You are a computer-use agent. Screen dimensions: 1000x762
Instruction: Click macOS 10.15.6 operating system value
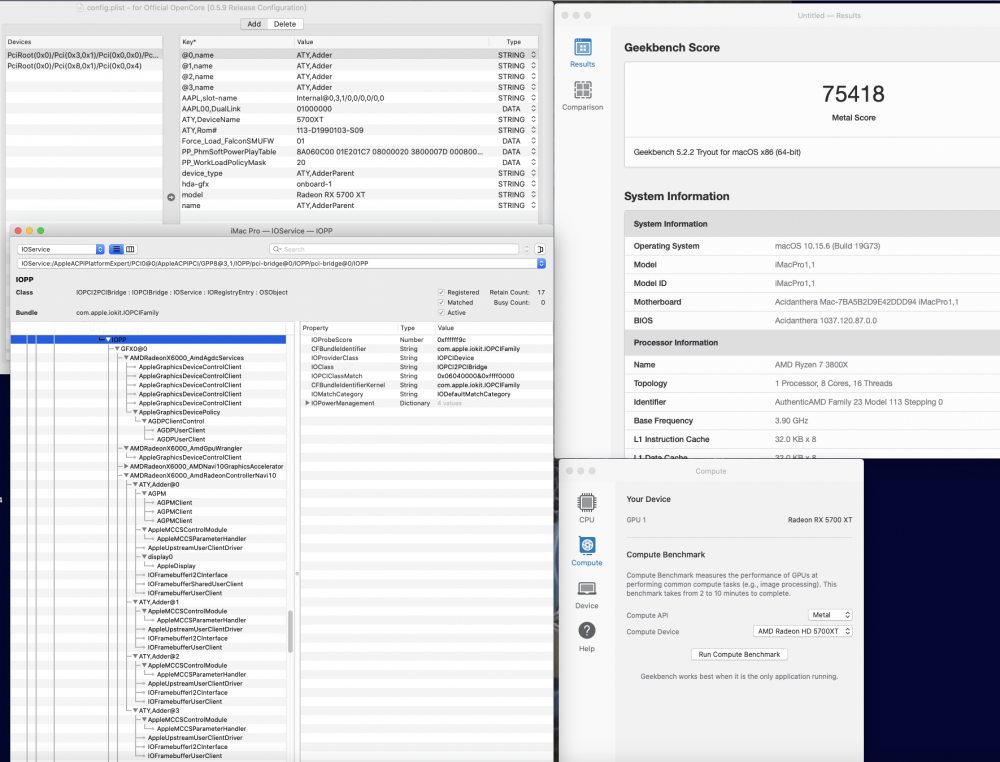pyautogui.click(x=827, y=246)
